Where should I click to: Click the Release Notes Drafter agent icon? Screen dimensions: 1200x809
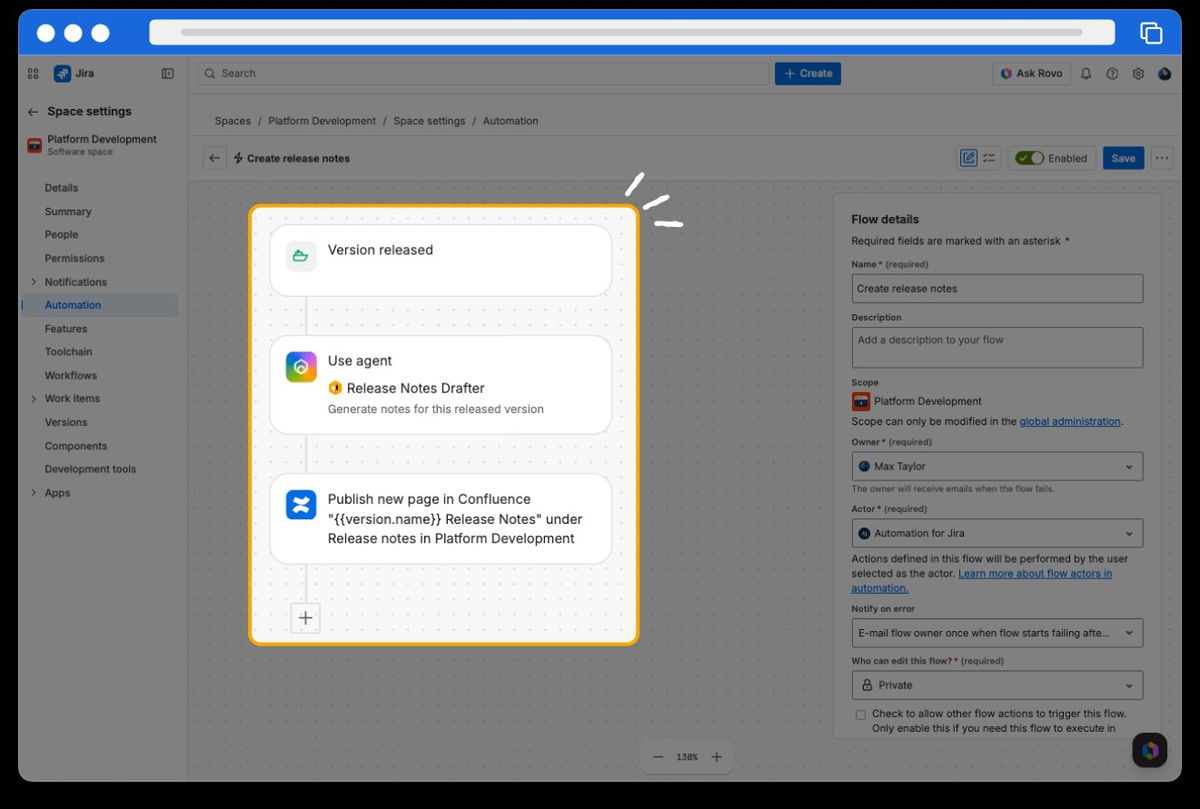[x=335, y=388]
